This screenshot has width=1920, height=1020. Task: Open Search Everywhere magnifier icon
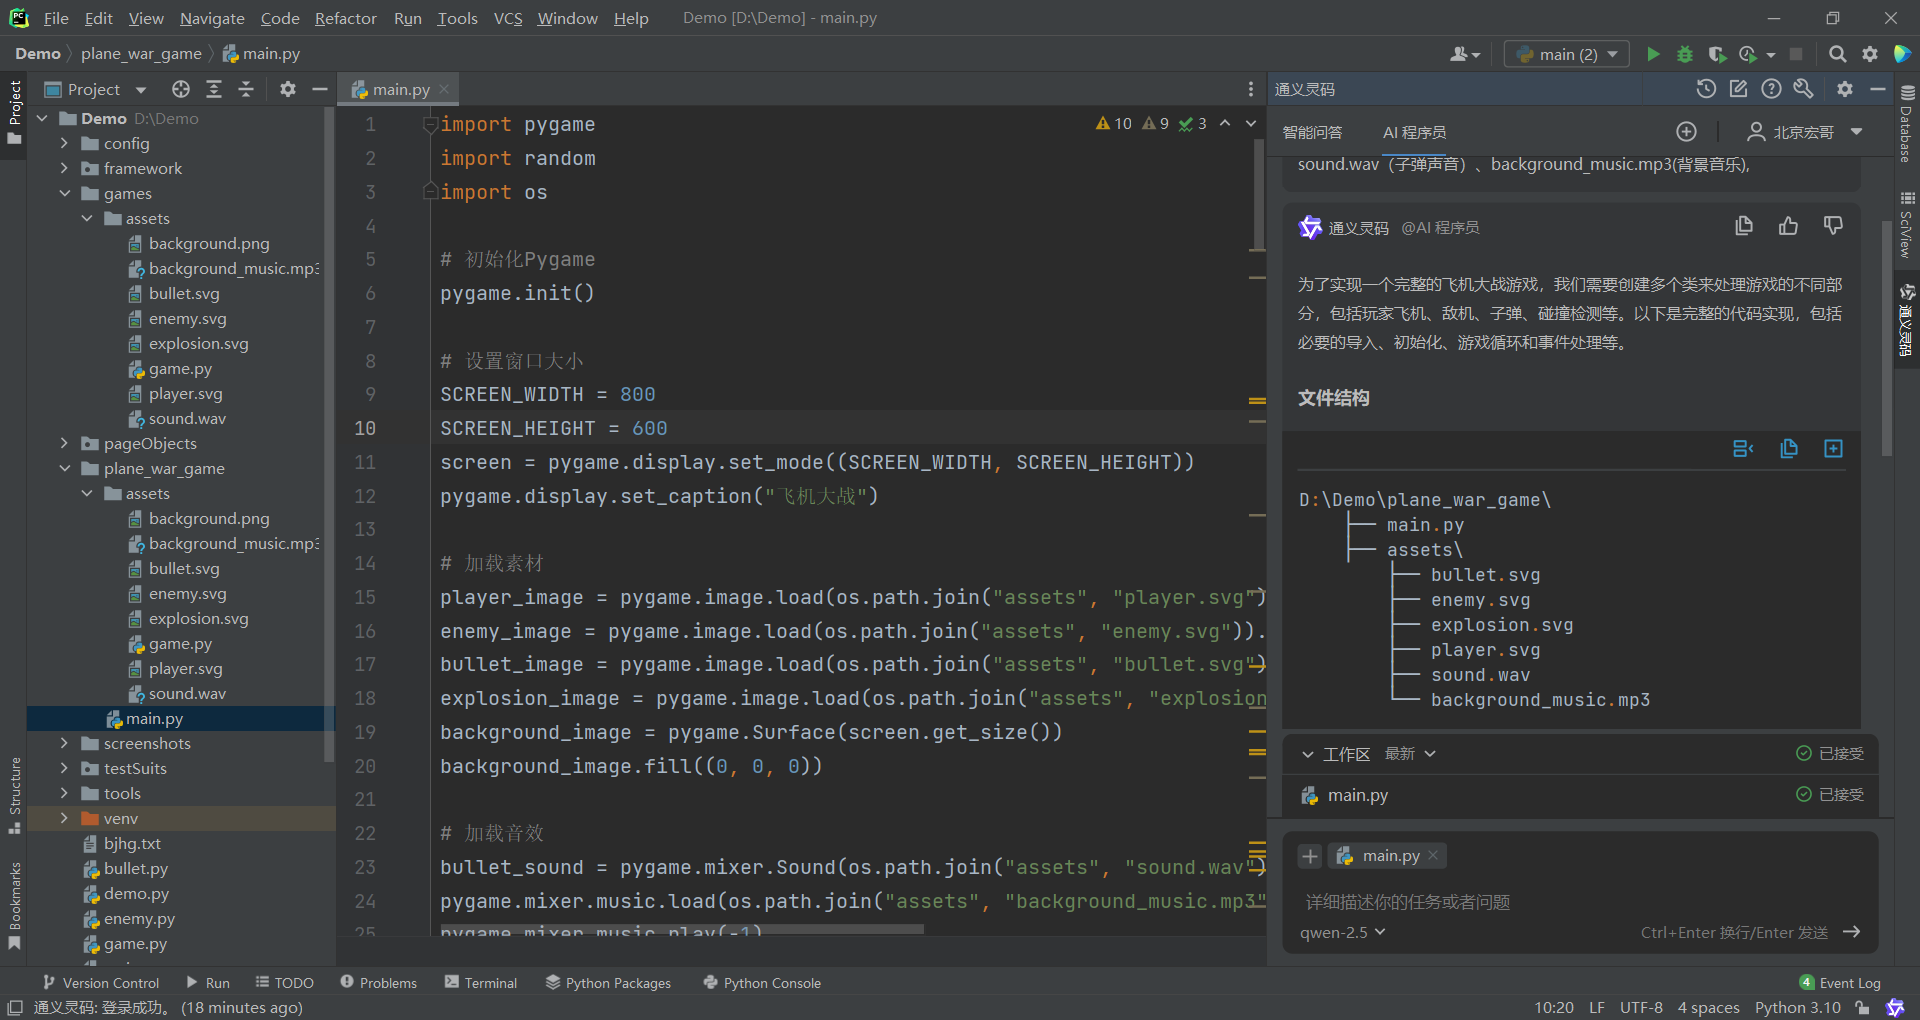point(1837,54)
